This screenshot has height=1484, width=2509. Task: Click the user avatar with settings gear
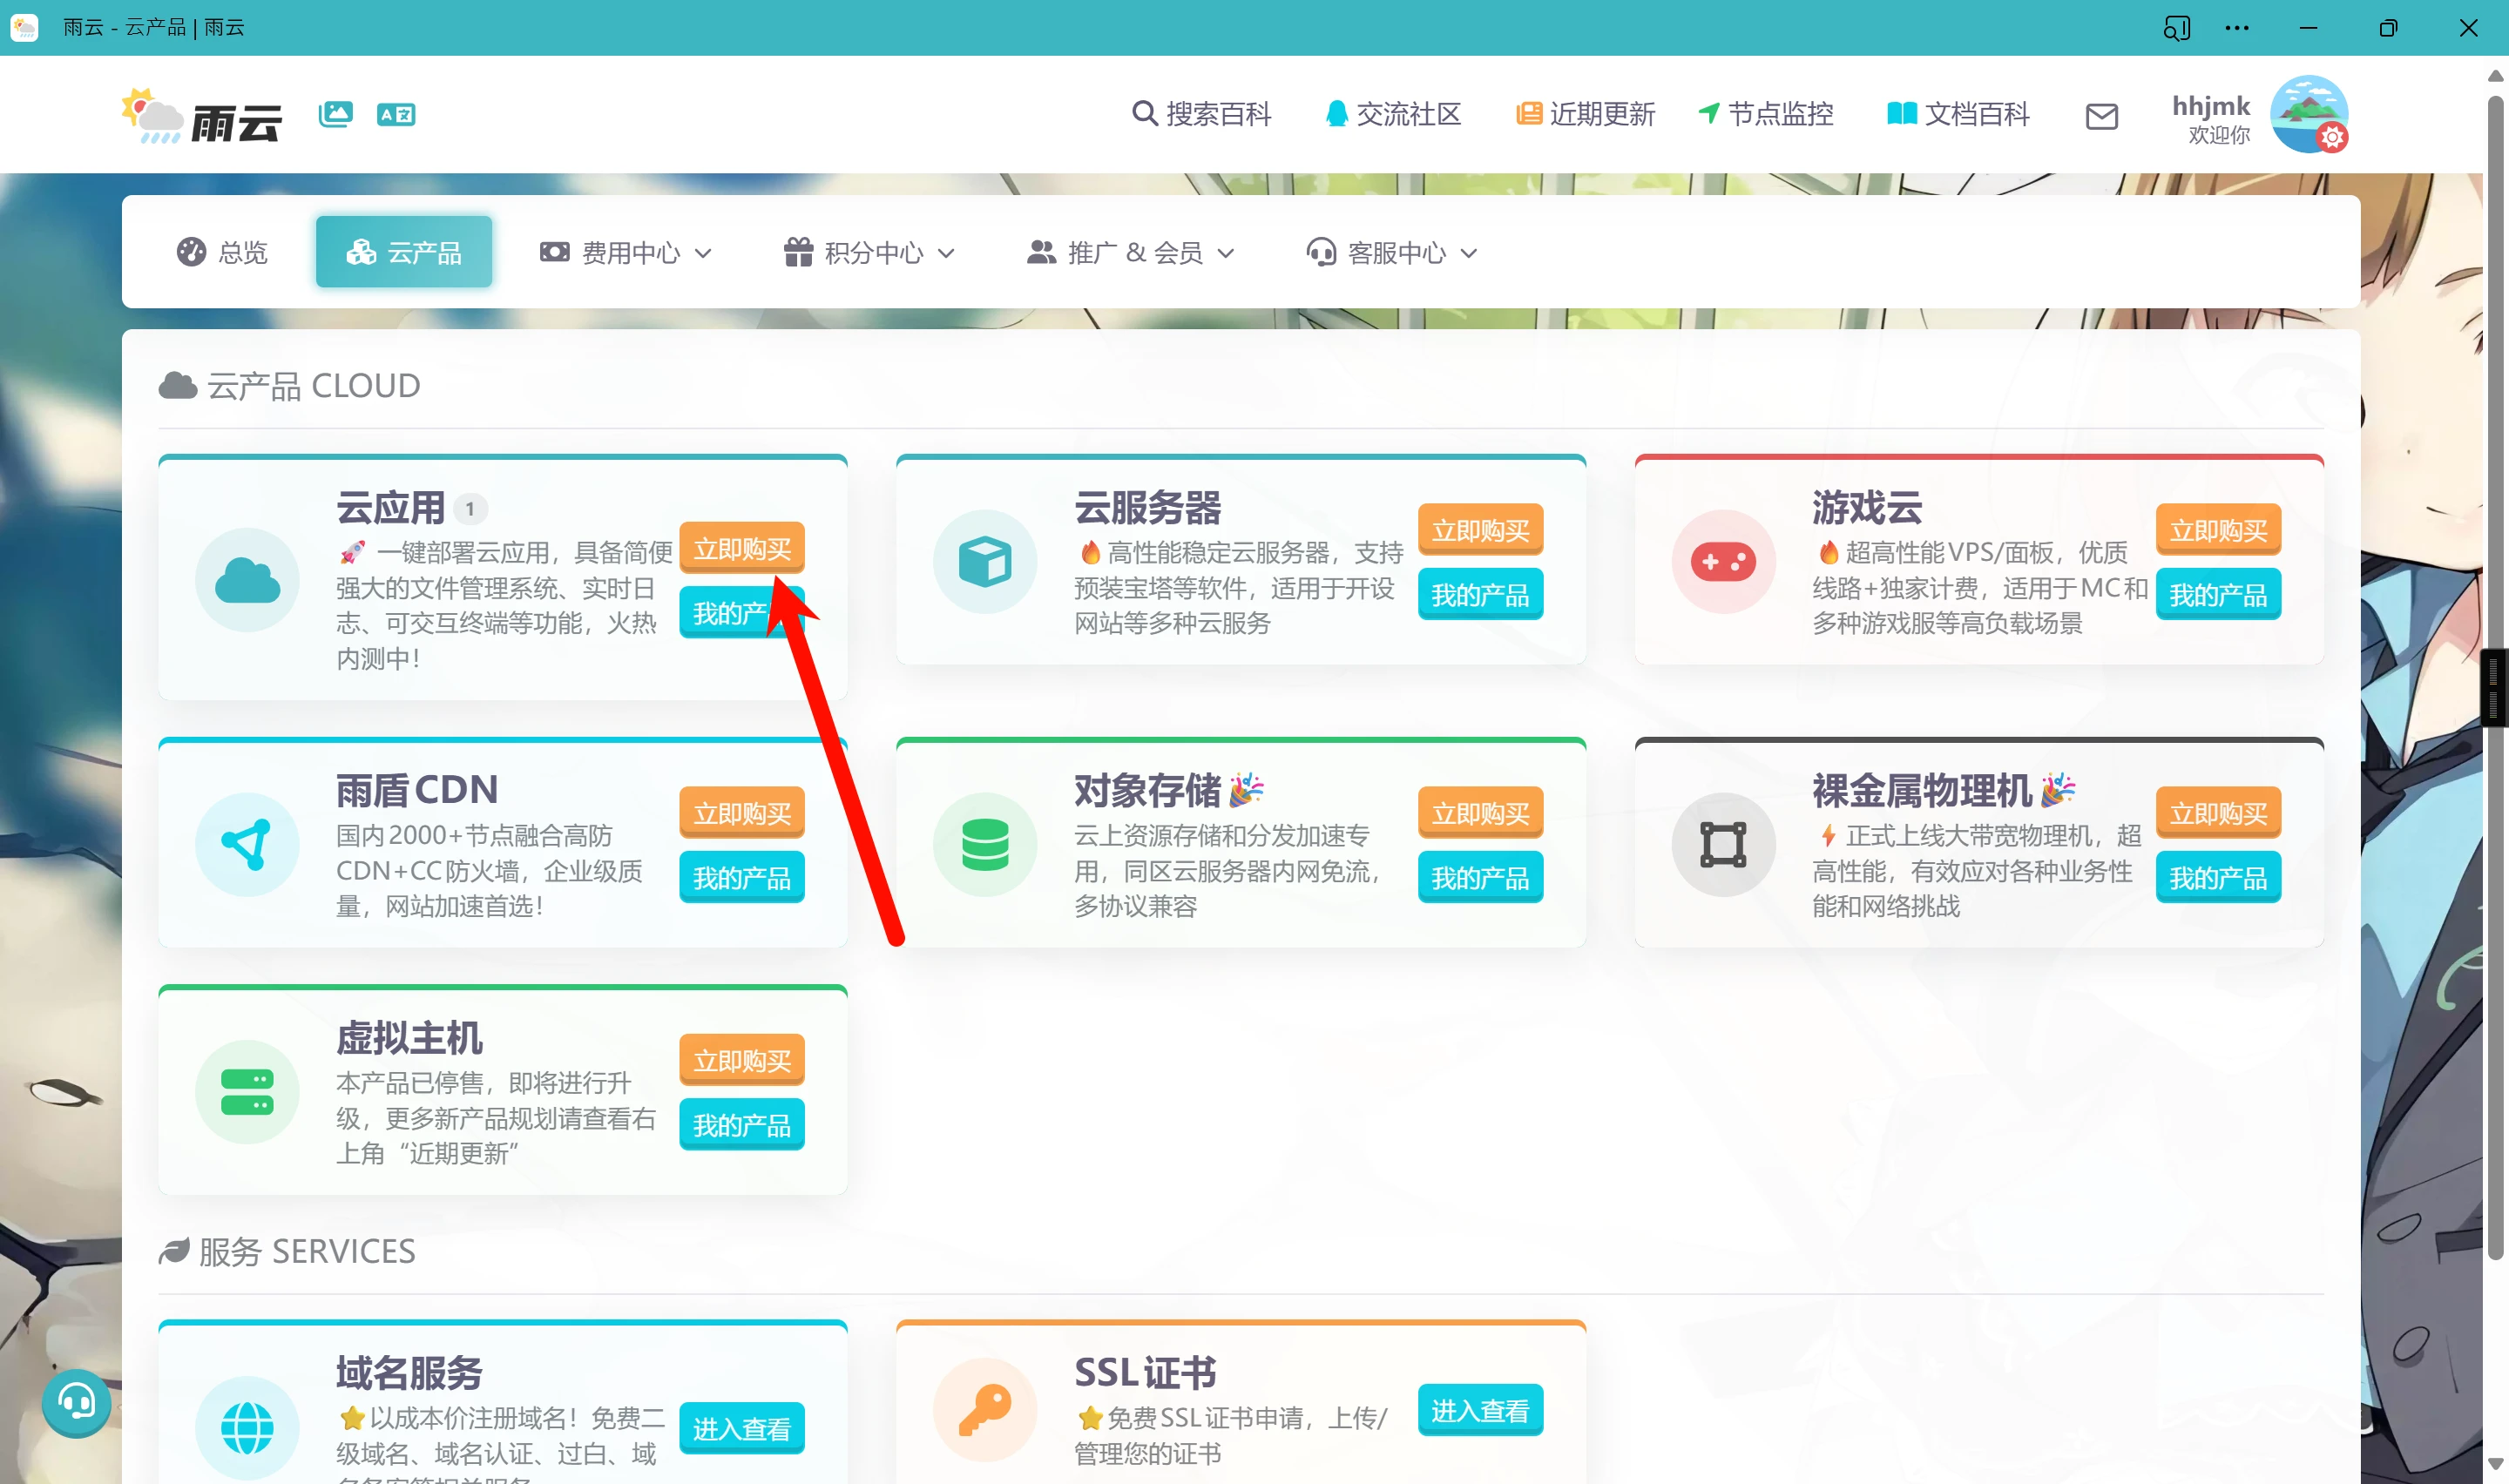coord(2308,114)
